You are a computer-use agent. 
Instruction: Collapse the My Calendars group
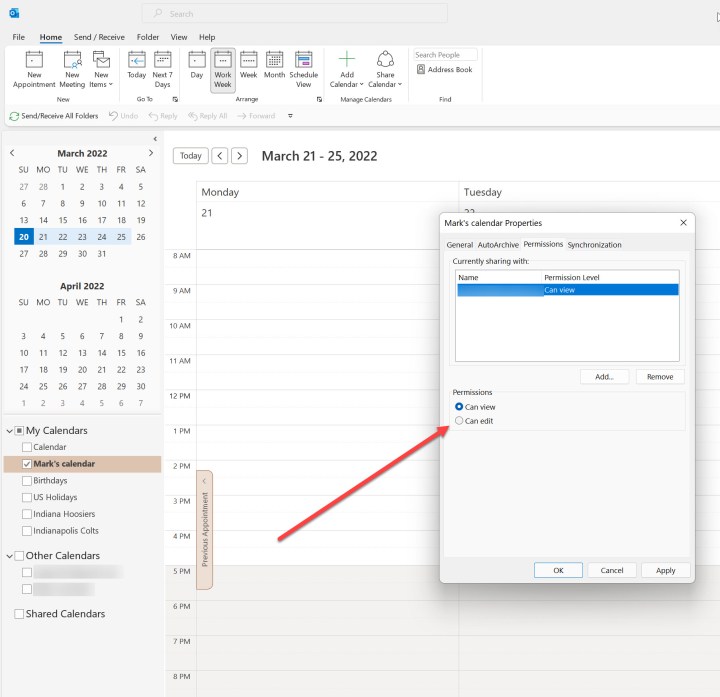click(x=9, y=431)
